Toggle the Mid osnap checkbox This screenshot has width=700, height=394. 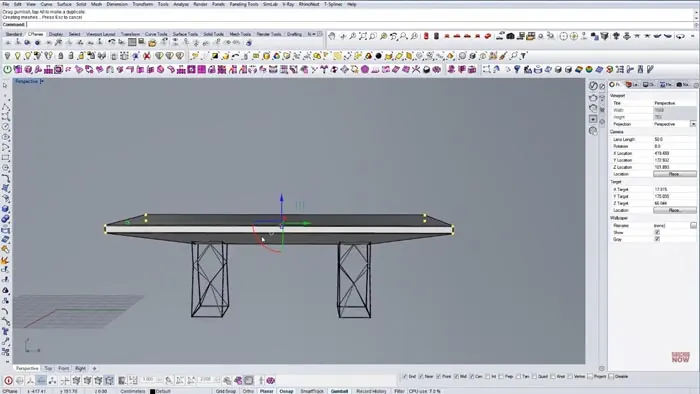coord(457,377)
